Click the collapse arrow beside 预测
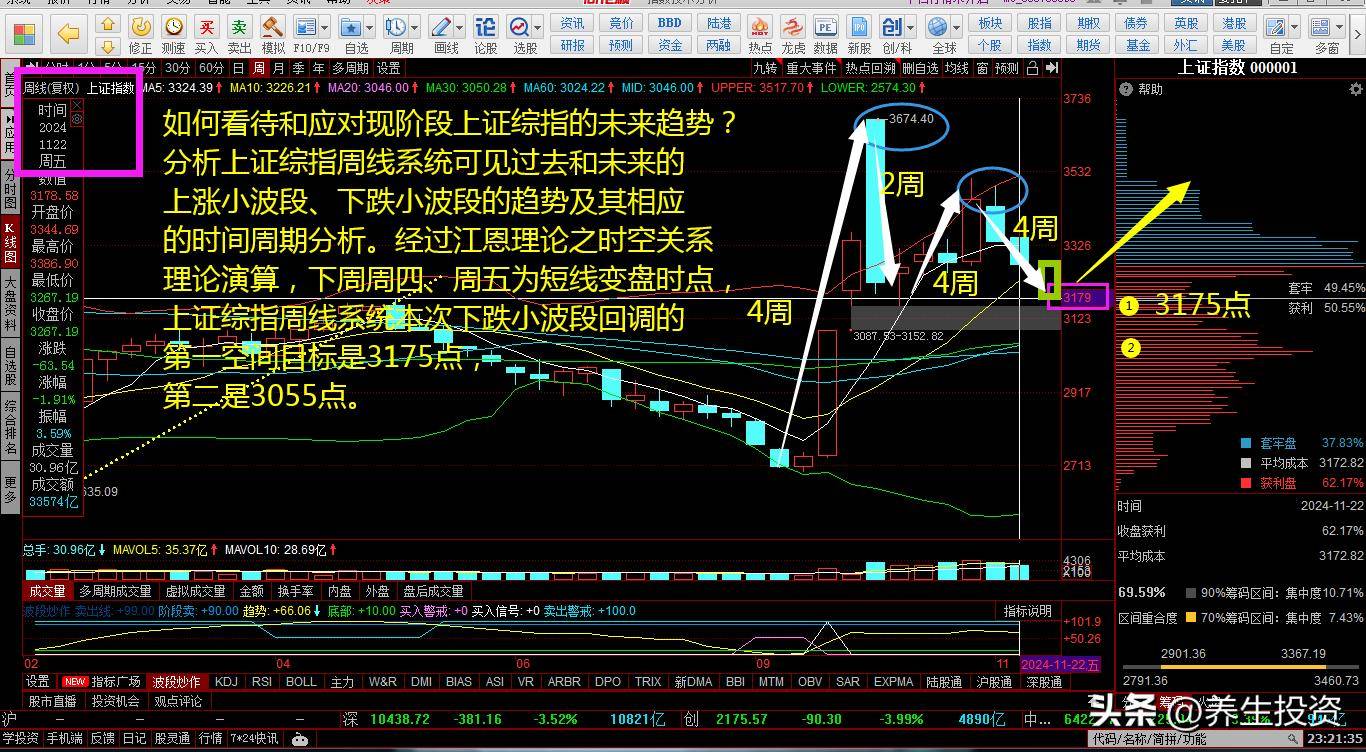Image resolution: width=1366 pixels, height=752 pixels. (1051, 68)
